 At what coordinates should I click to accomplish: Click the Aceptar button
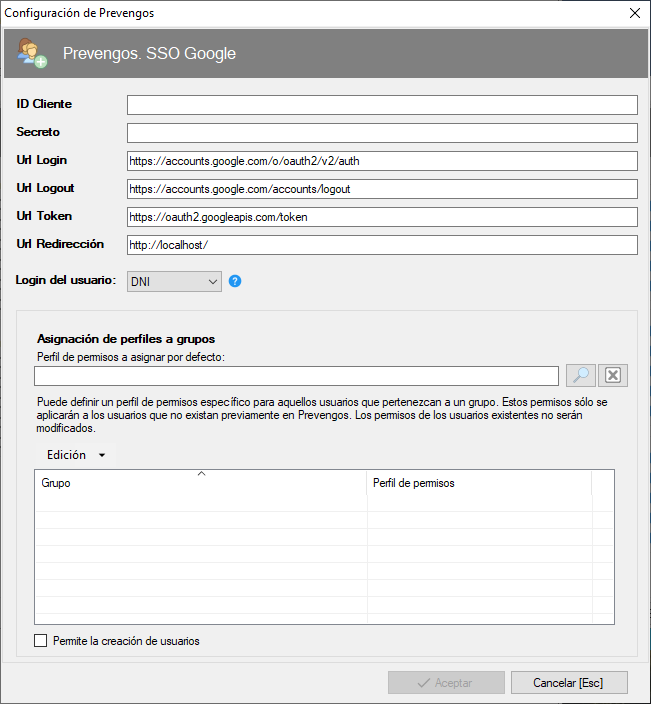point(445,683)
